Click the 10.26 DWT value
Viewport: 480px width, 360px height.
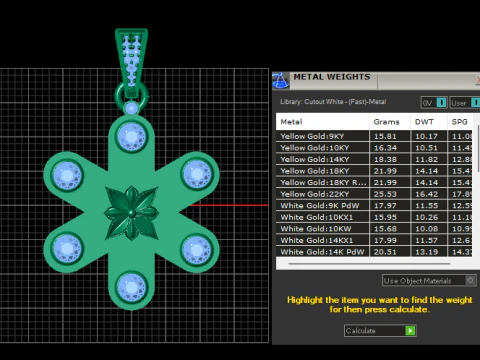(x=426, y=217)
